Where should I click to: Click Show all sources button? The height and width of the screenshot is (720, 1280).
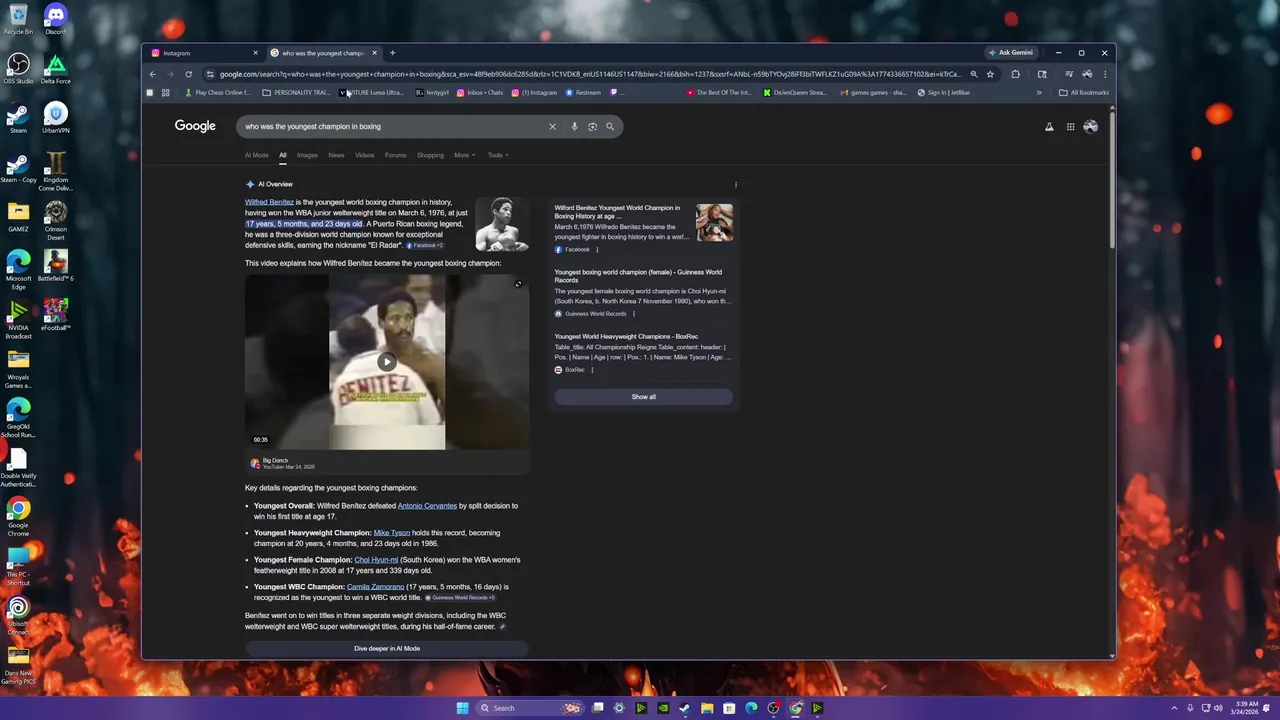[643, 397]
